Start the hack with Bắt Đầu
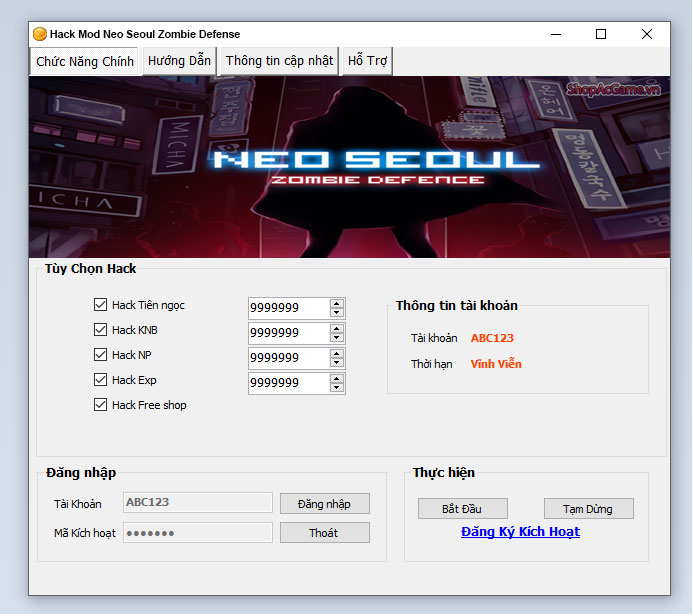 point(463,509)
